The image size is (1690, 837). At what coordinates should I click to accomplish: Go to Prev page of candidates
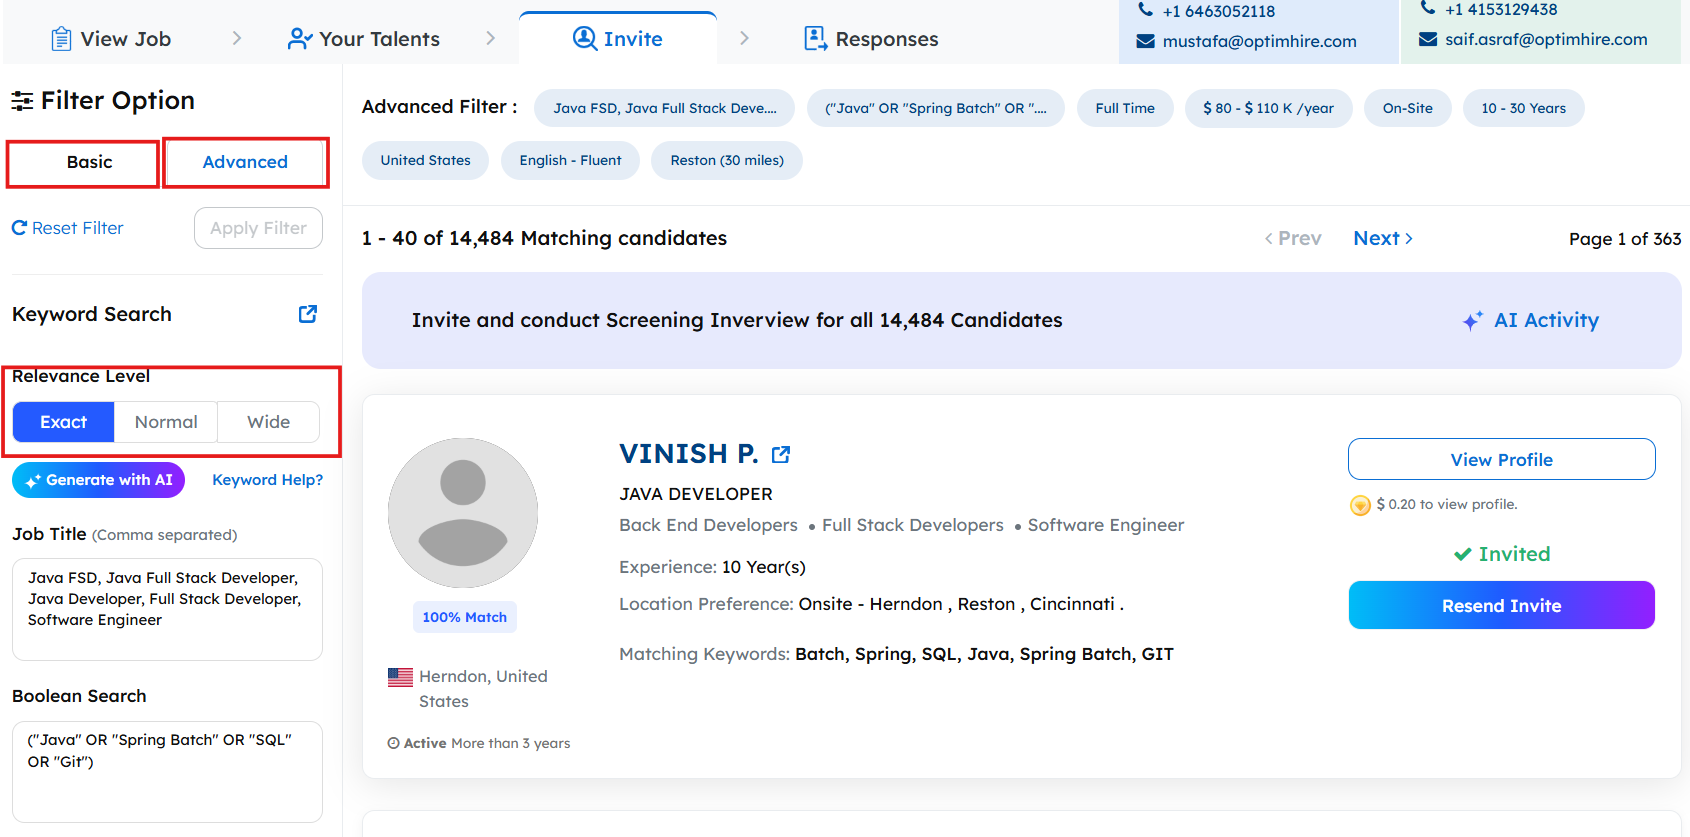[1293, 238]
